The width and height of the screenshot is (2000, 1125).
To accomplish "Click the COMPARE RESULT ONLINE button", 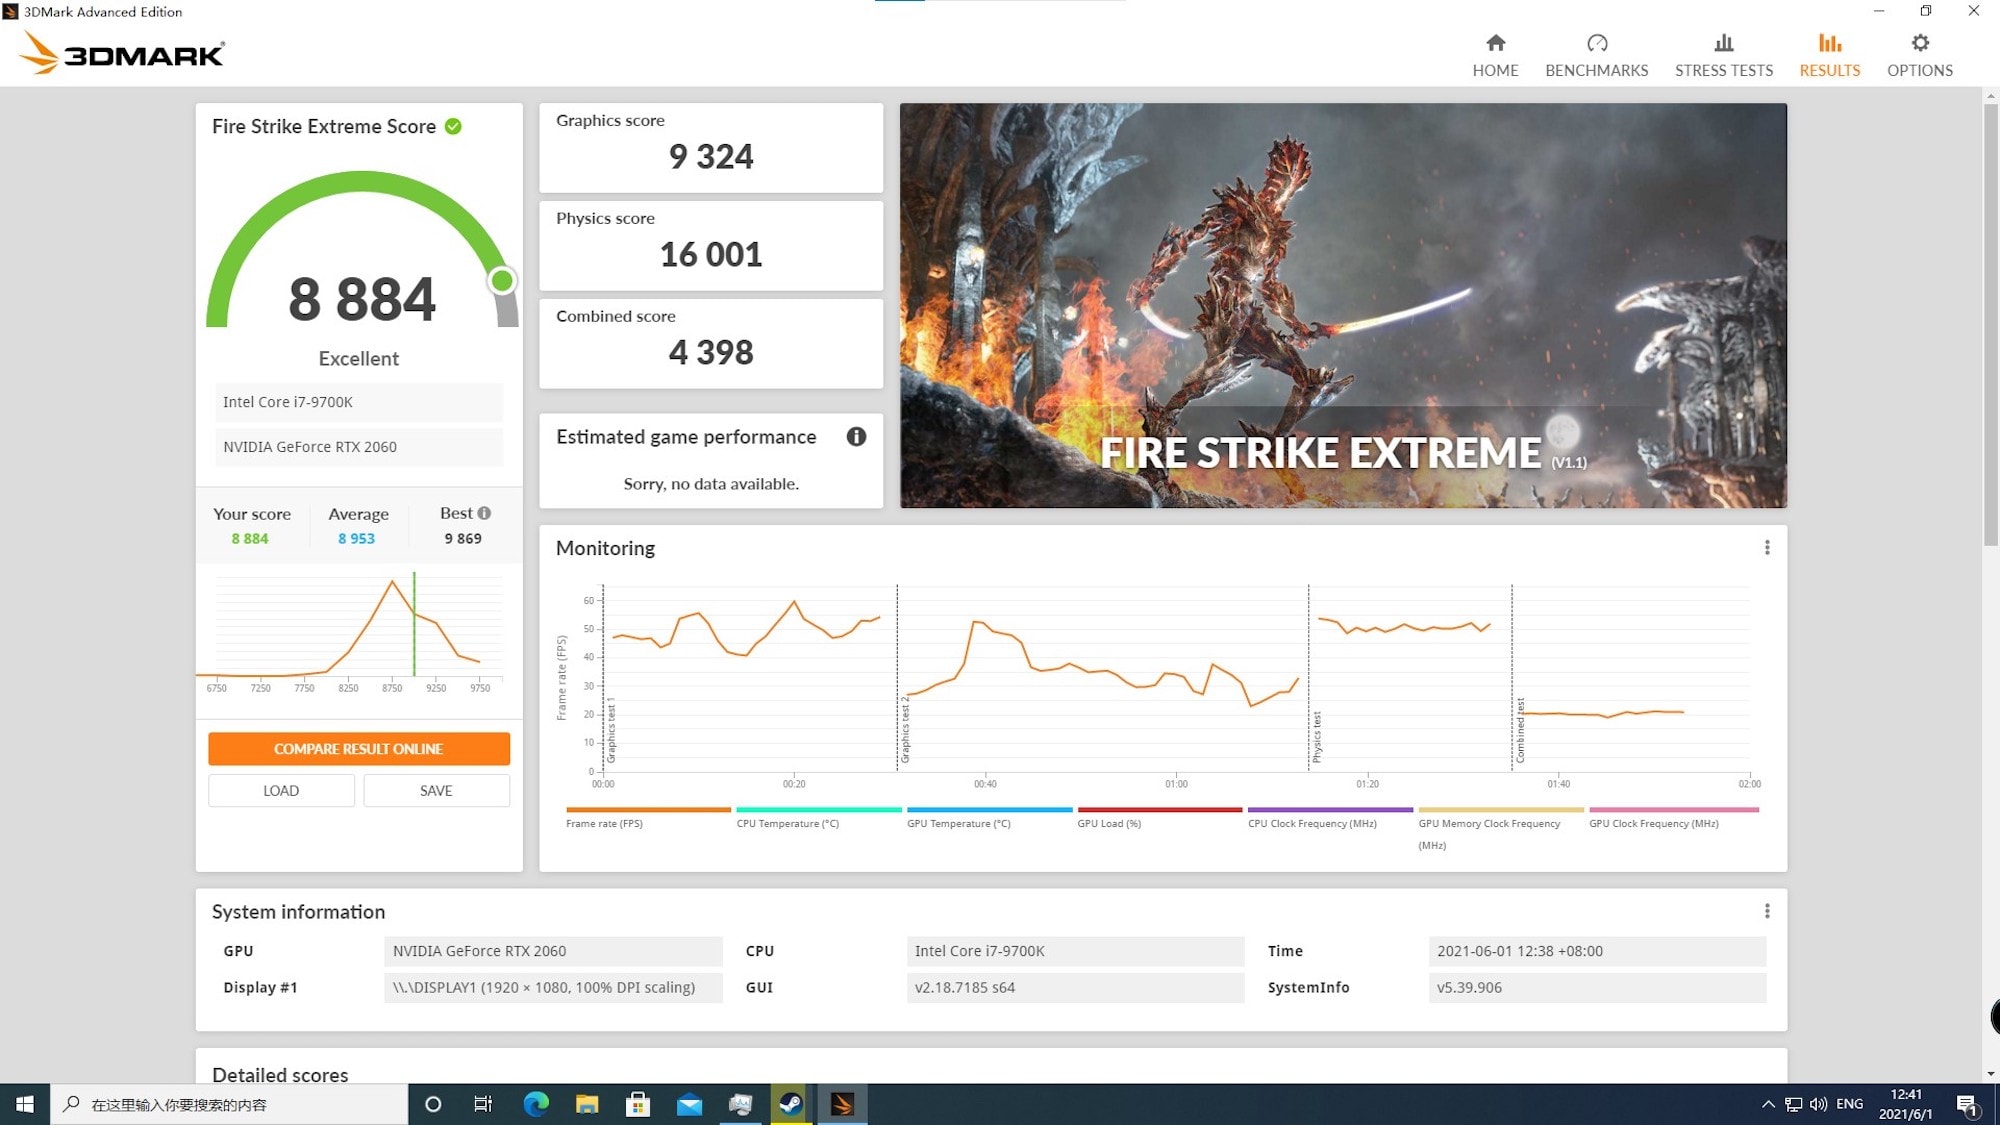I will (x=359, y=749).
